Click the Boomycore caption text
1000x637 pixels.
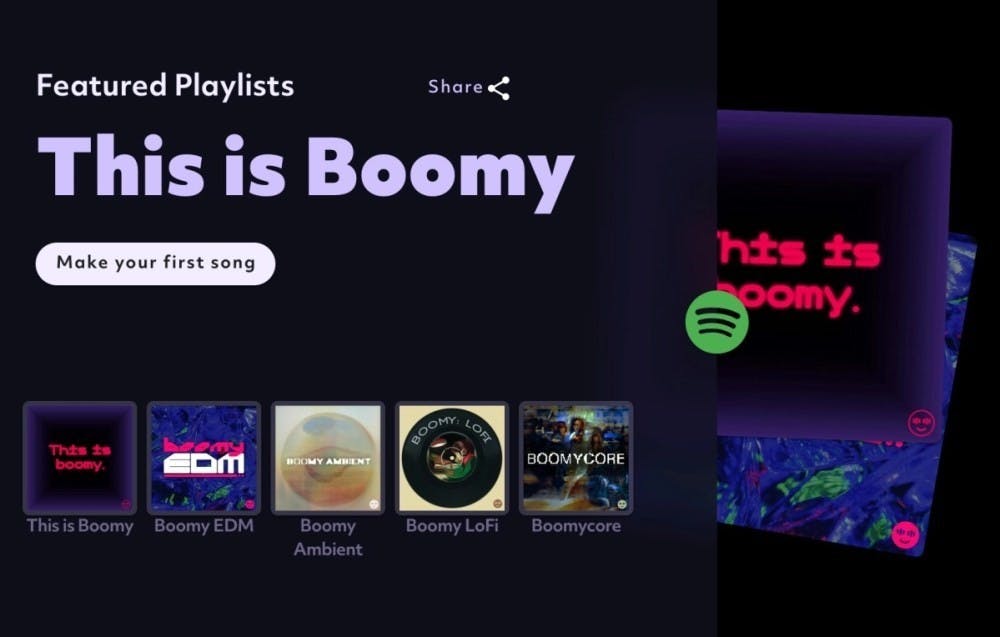pos(576,526)
